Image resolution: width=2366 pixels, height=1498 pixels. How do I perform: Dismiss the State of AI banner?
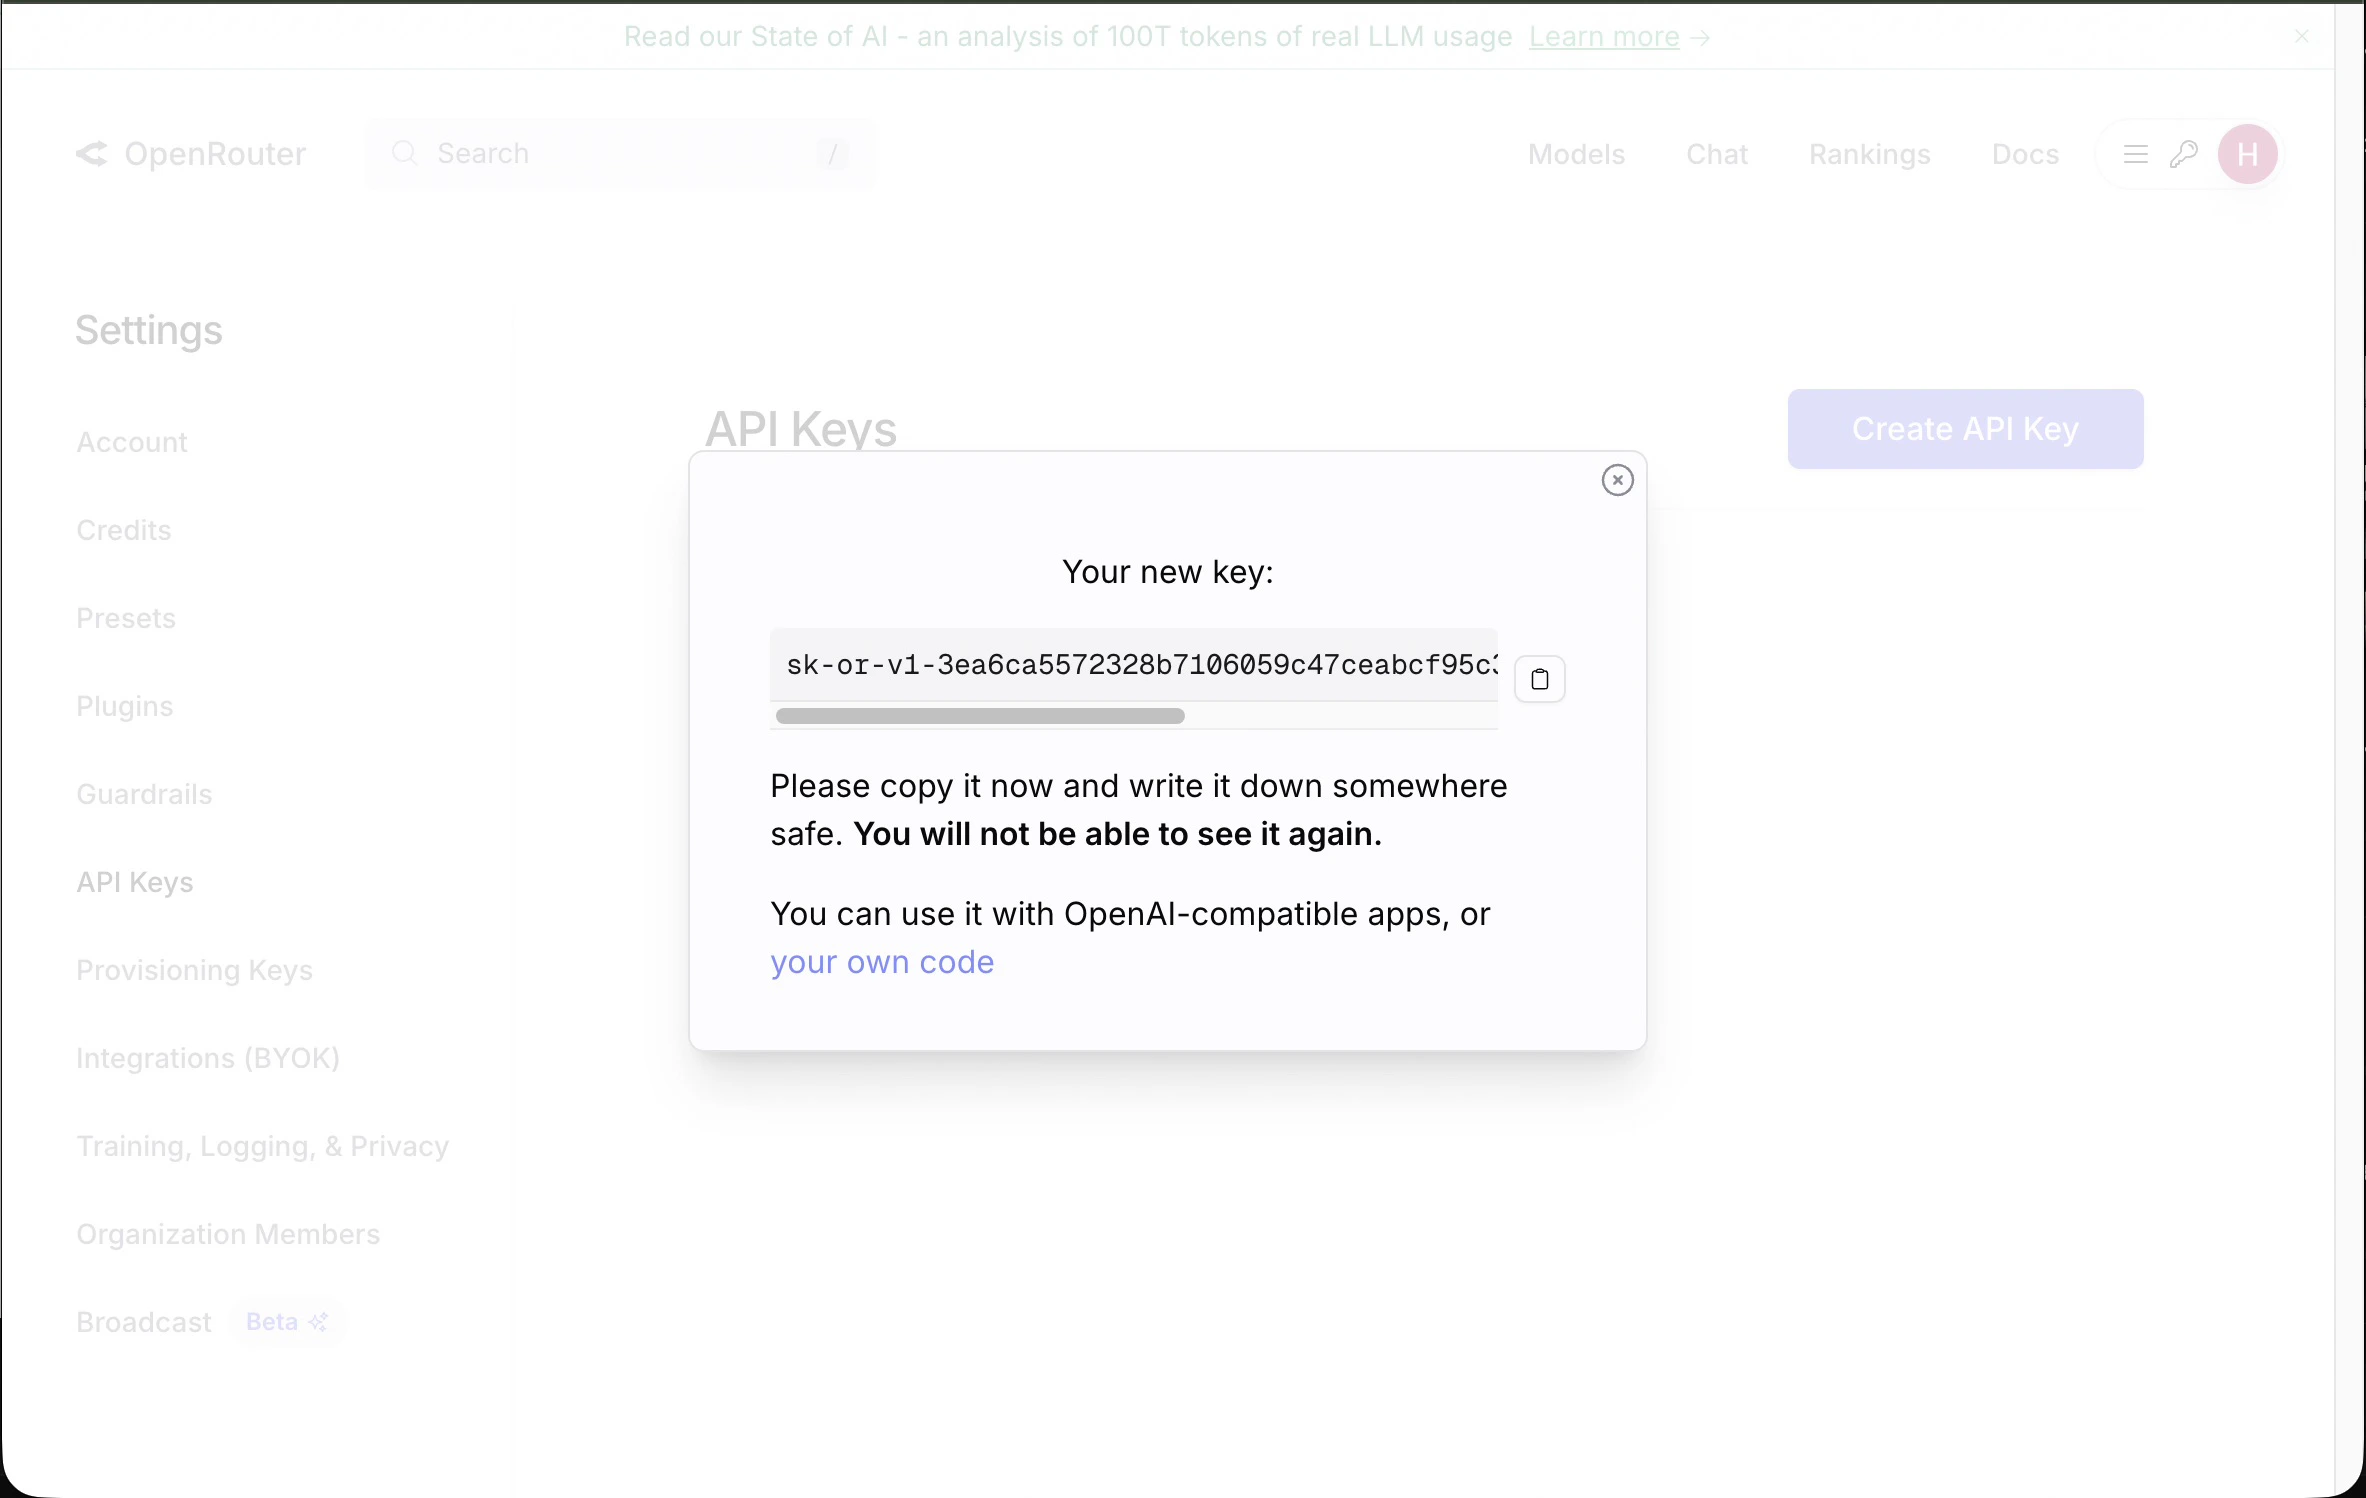(2301, 37)
